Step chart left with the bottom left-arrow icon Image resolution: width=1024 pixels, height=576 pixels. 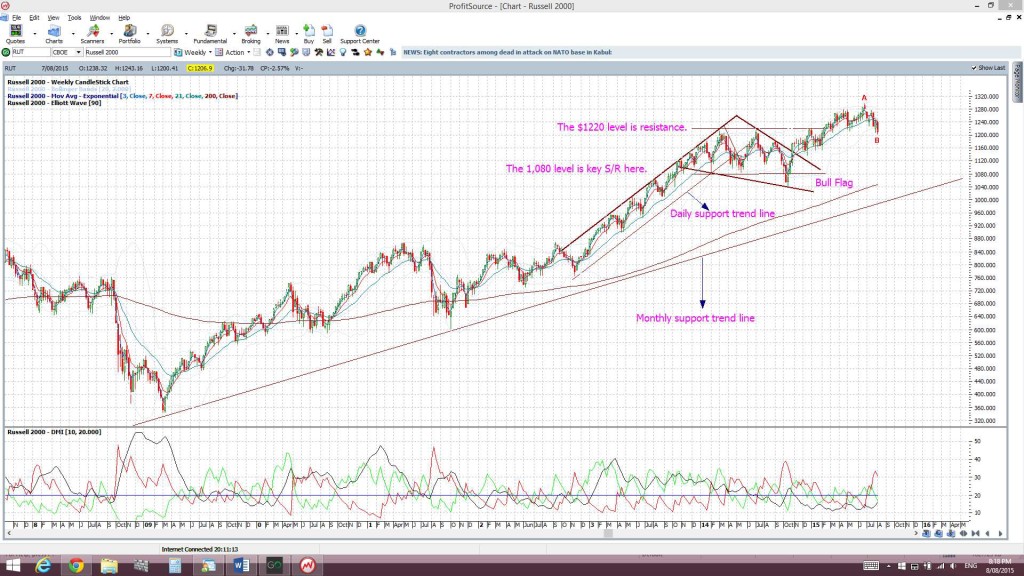coord(987,534)
